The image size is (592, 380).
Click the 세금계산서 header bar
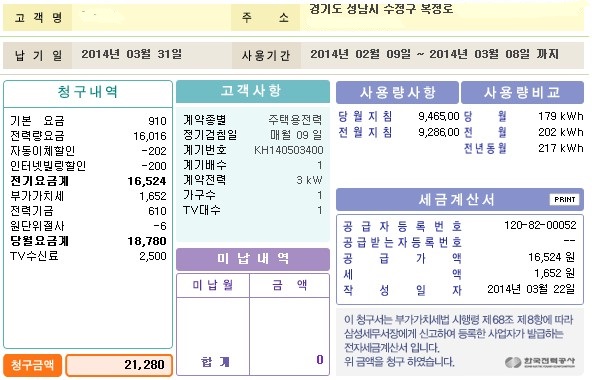coord(459,200)
